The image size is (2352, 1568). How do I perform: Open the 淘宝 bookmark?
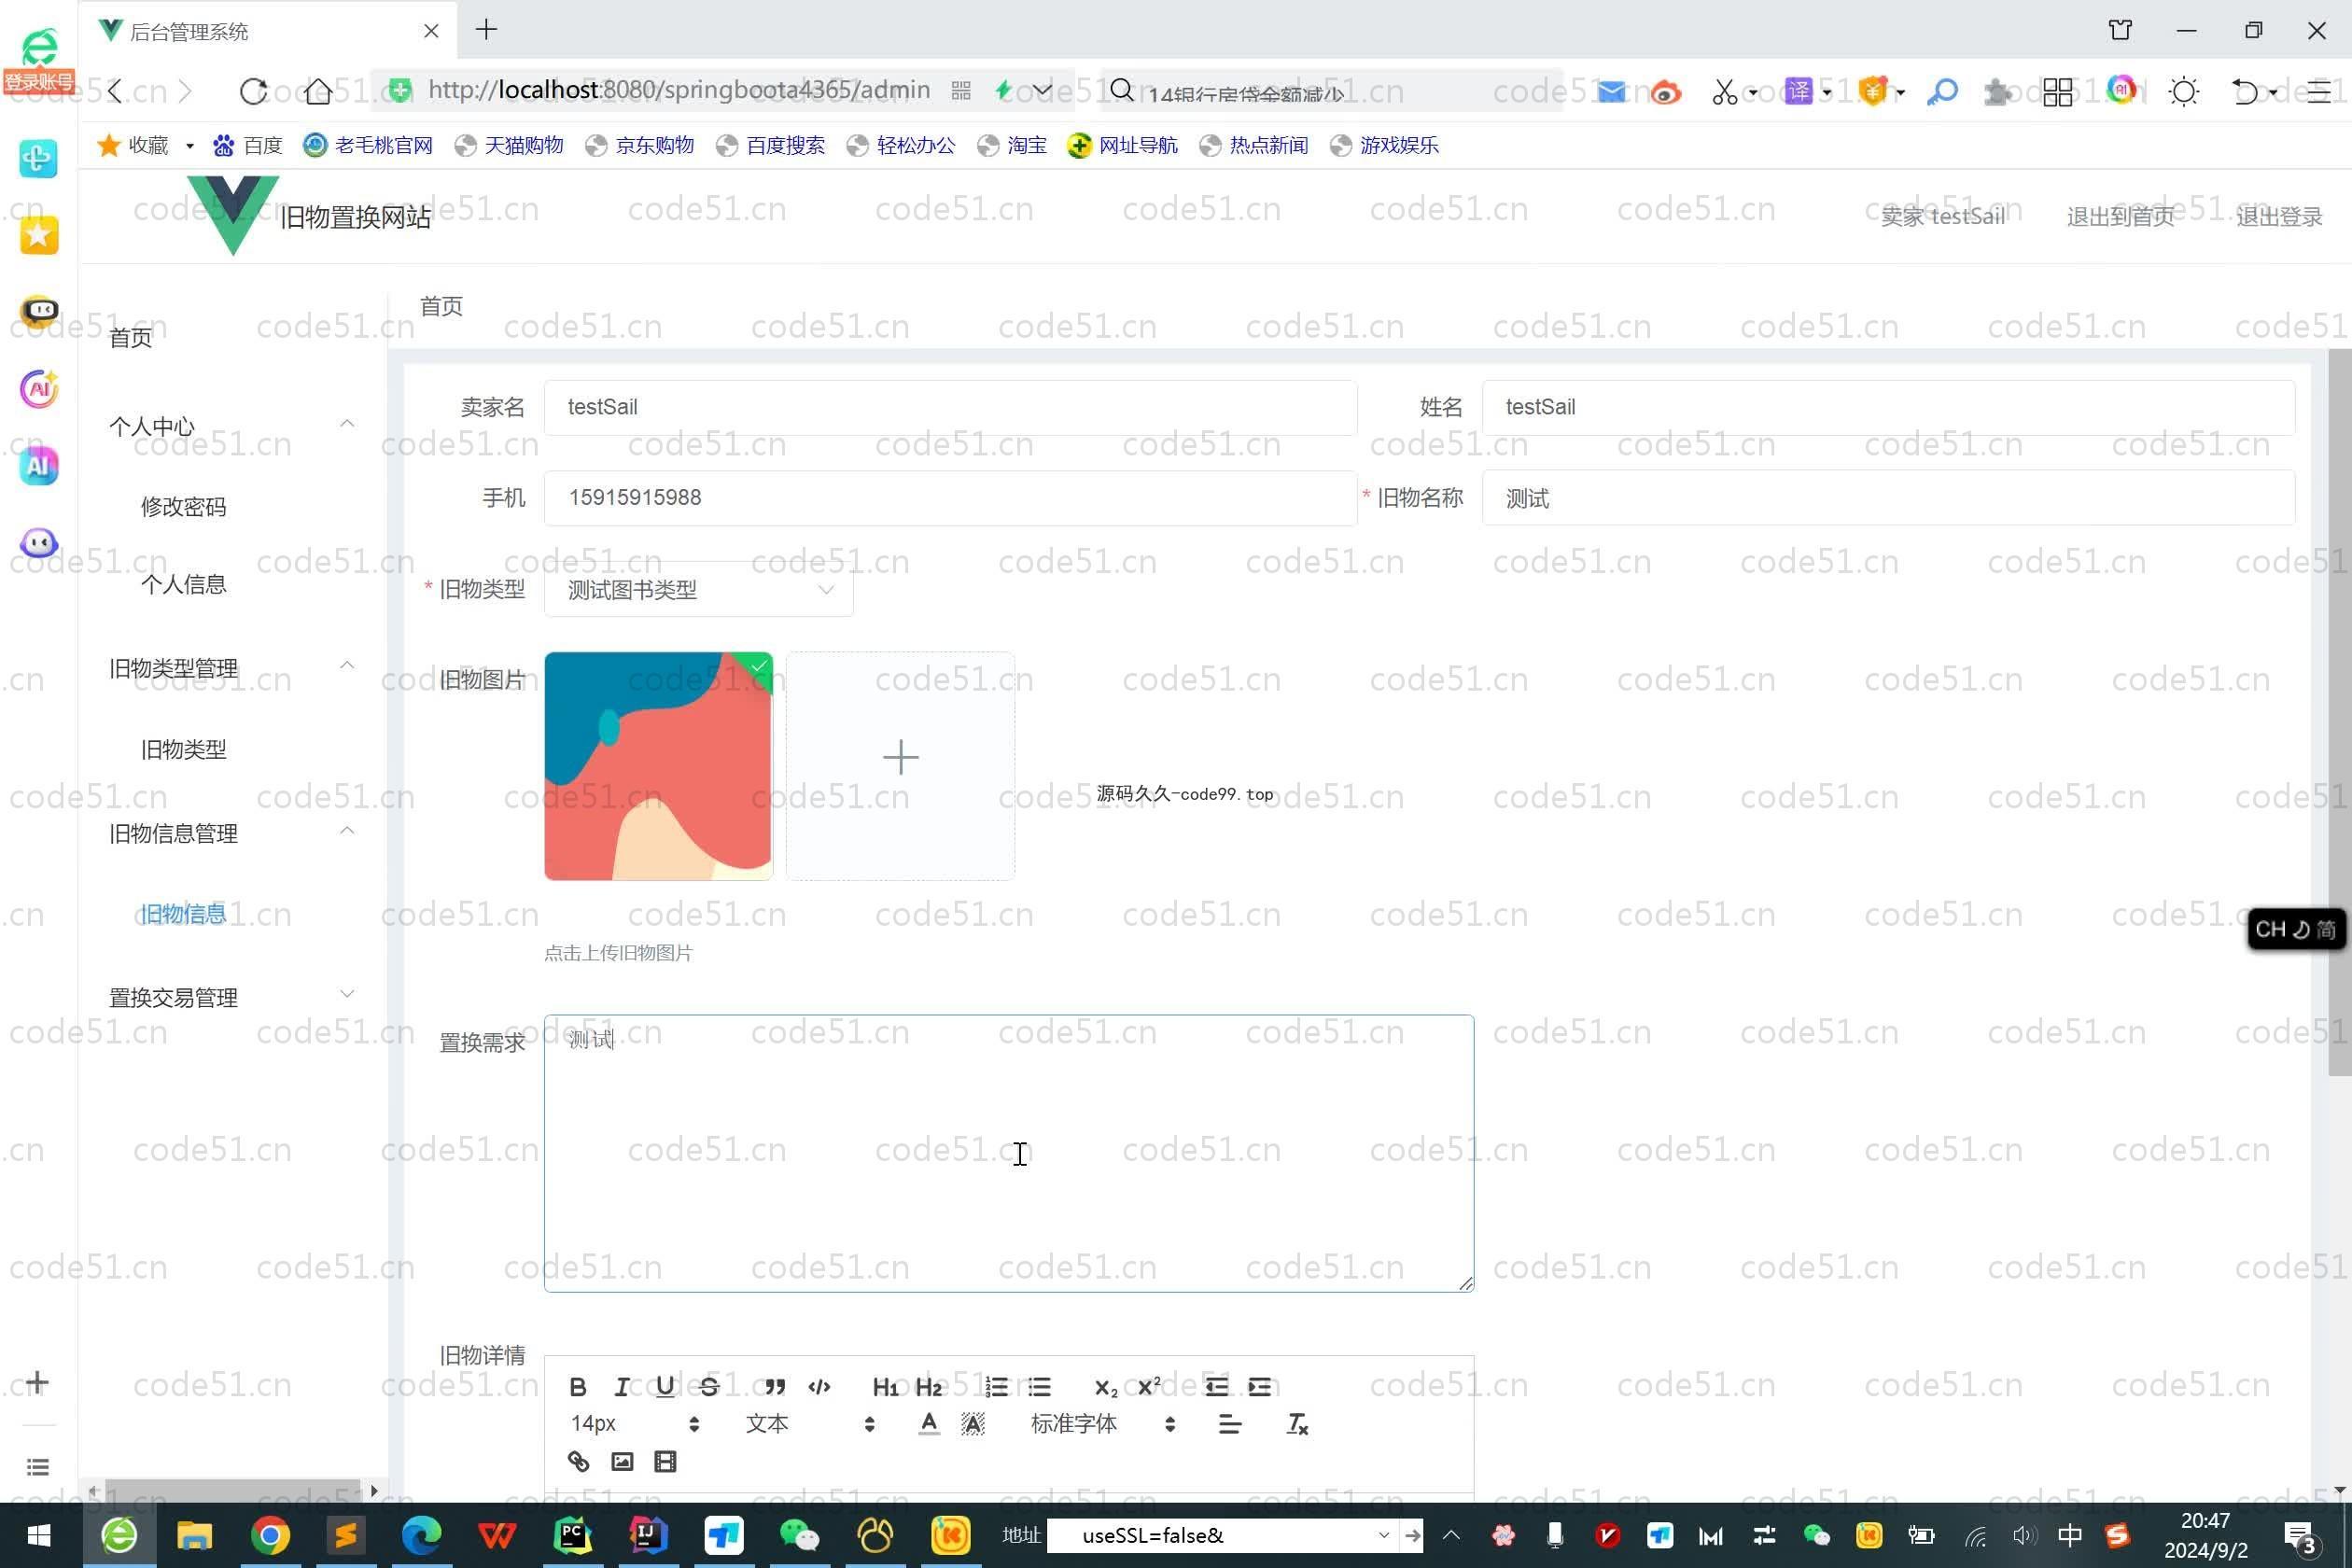(1013, 145)
